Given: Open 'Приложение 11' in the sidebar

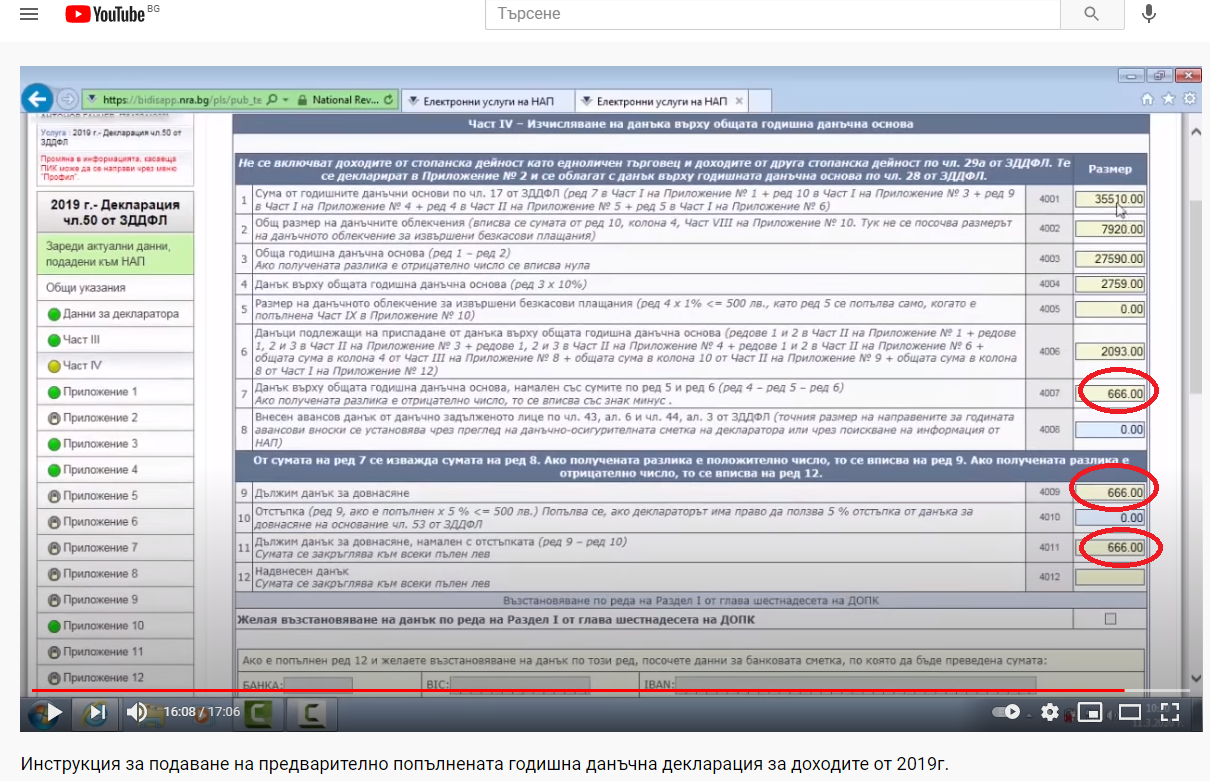Looking at the screenshot, I should pos(115,652).
